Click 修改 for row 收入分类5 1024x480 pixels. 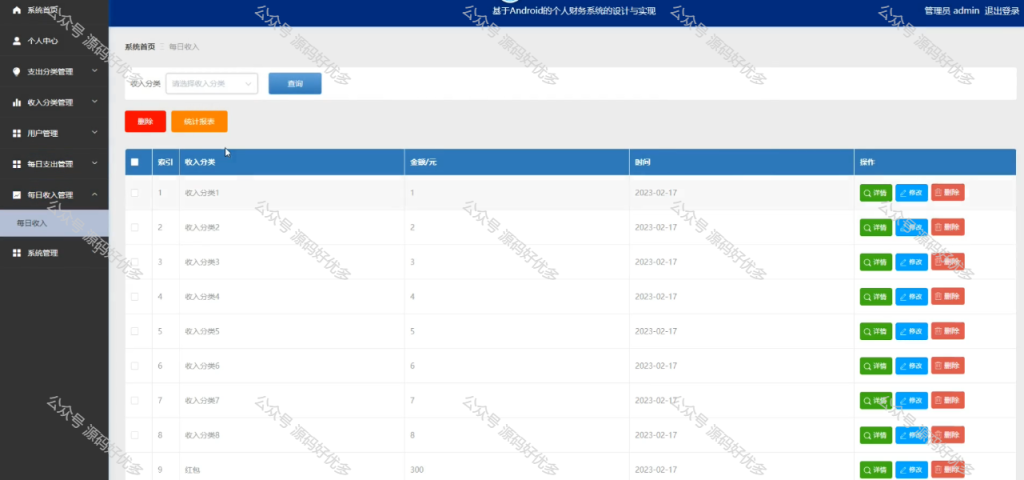coord(912,331)
